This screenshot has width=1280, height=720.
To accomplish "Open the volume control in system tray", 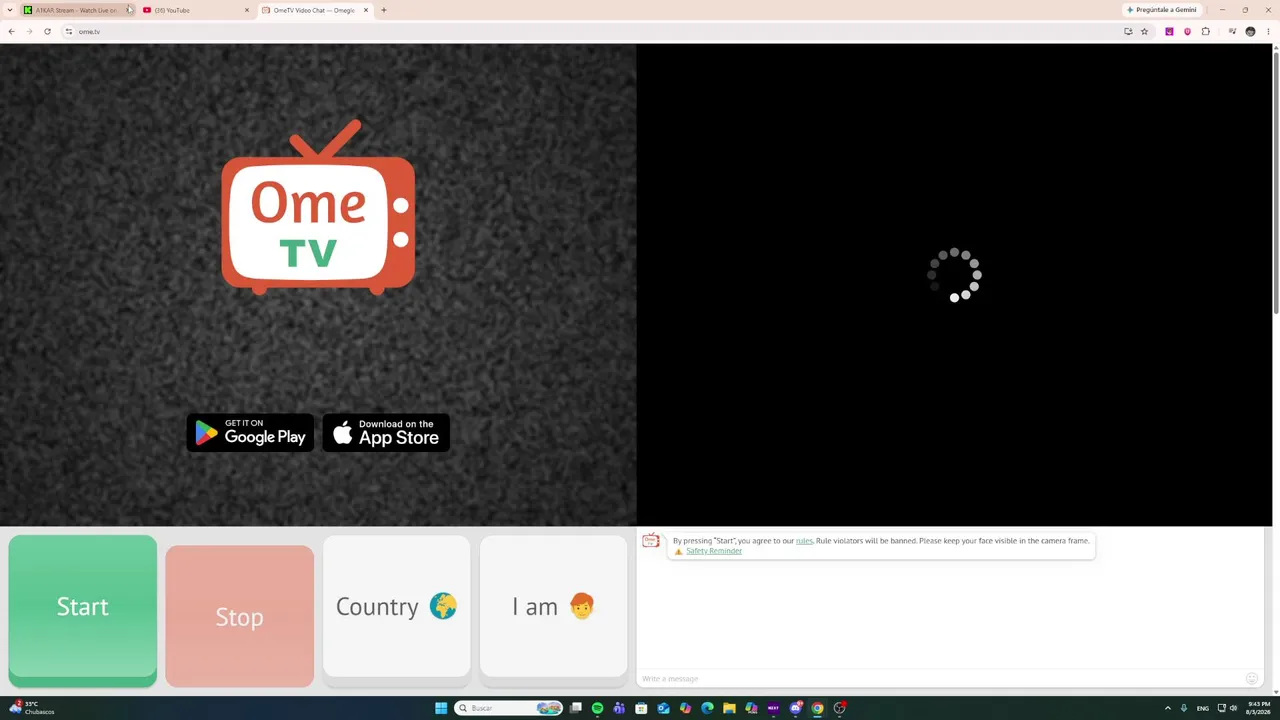I will 1233,708.
